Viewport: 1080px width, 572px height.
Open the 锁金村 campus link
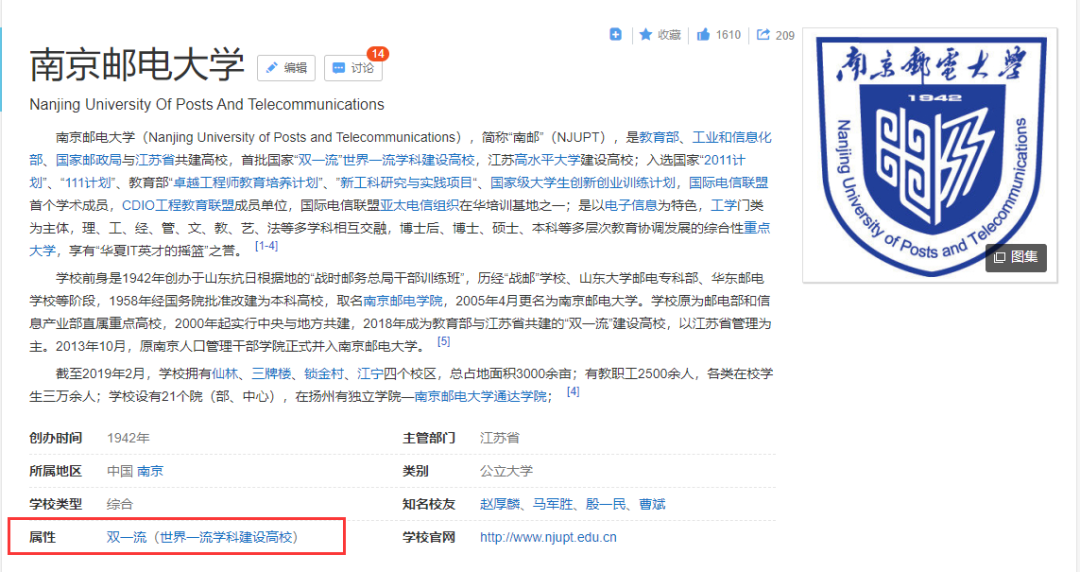coord(324,374)
